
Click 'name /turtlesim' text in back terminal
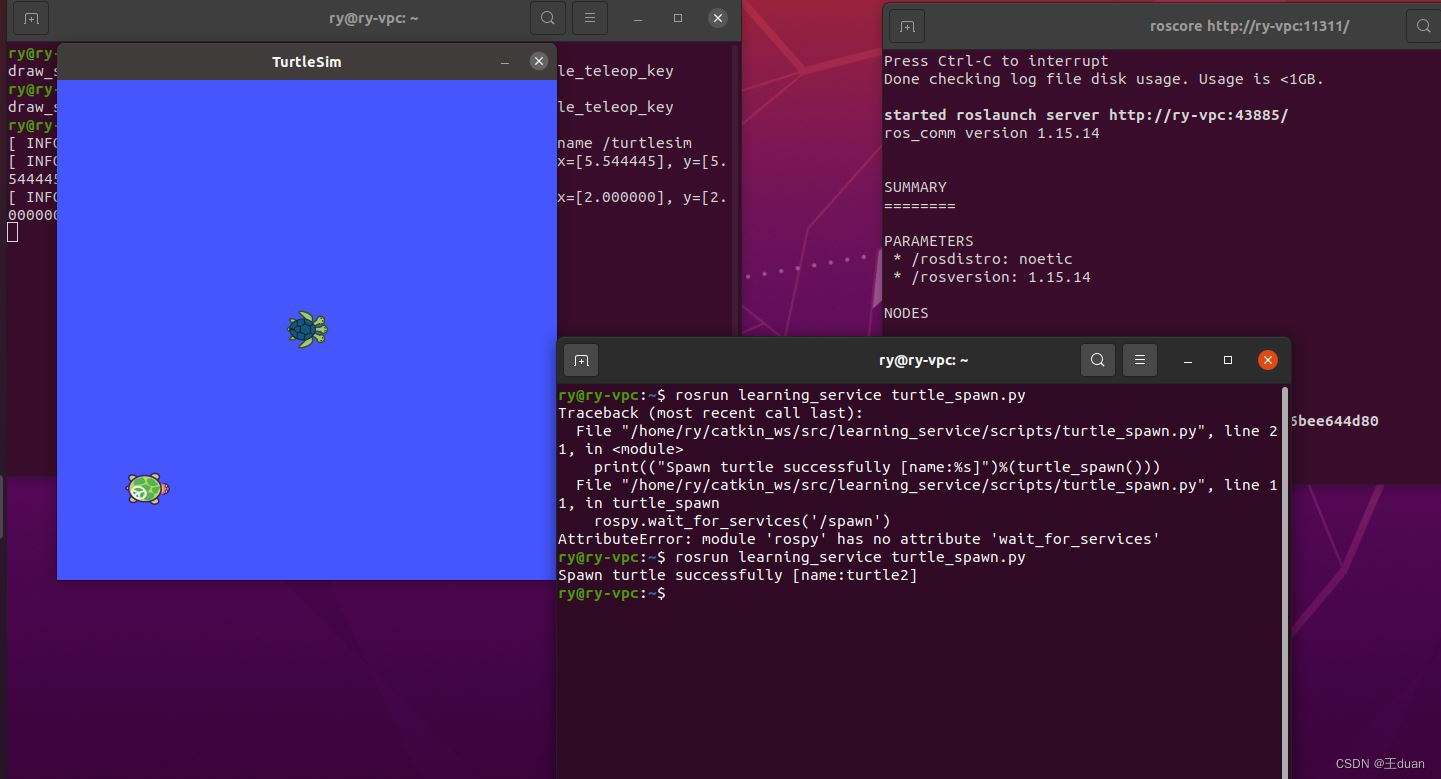tap(624, 143)
